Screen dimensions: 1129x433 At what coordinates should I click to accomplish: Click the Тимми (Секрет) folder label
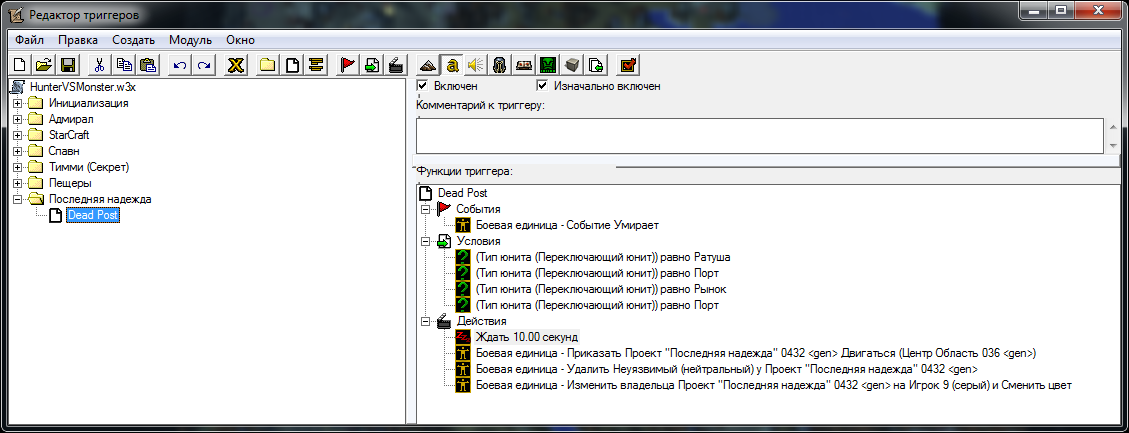tap(89, 167)
